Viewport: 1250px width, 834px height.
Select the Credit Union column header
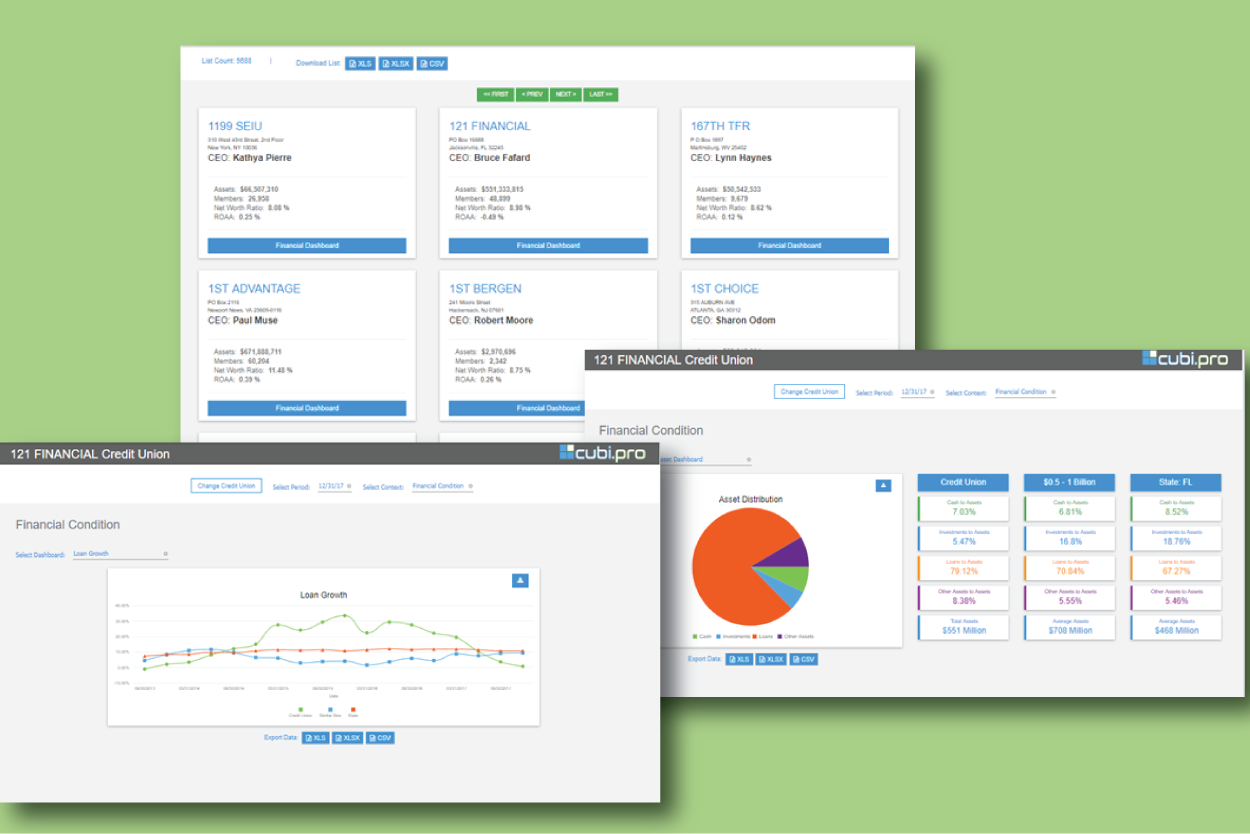pos(964,482)
